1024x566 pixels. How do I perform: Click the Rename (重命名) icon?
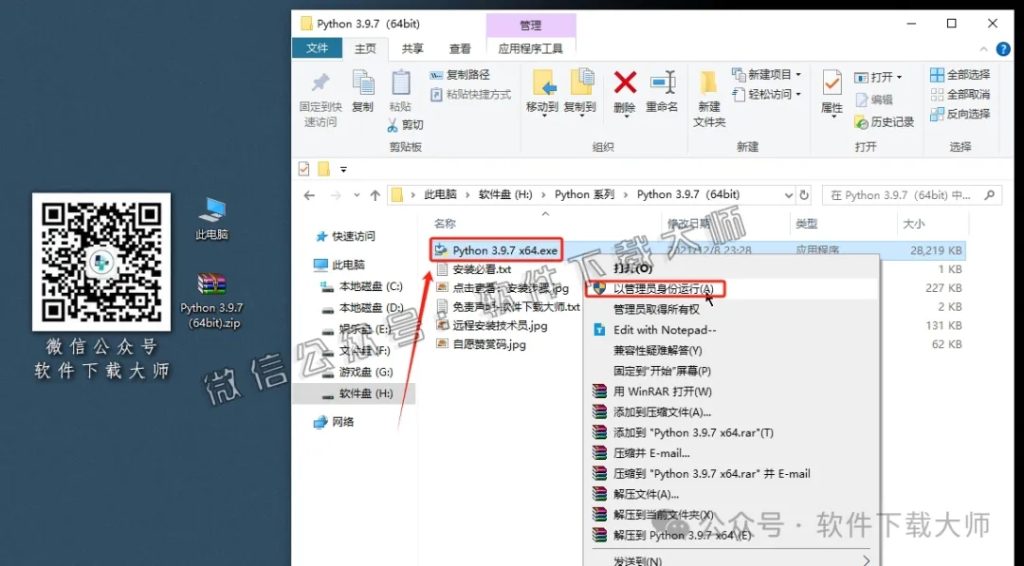pos(662,83)
